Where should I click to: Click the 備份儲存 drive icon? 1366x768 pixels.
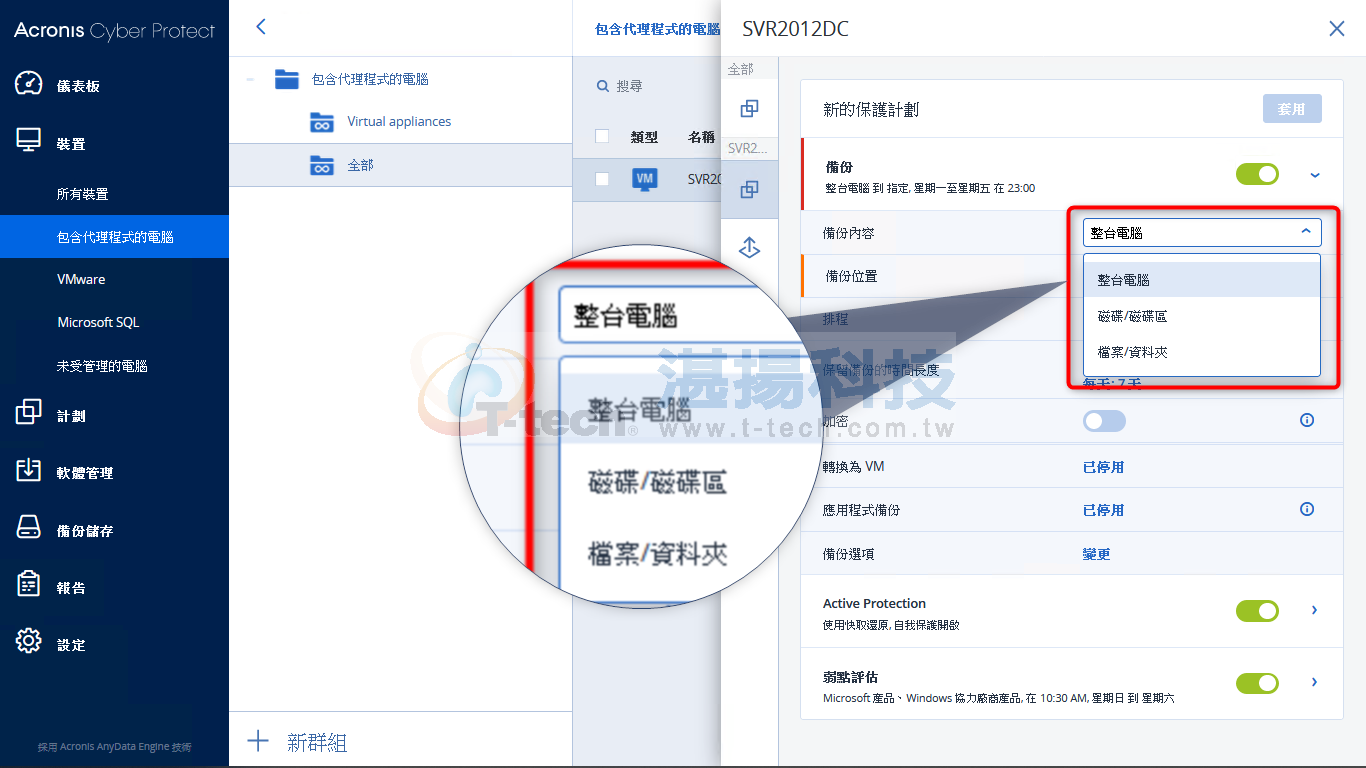tap(29, 528)
